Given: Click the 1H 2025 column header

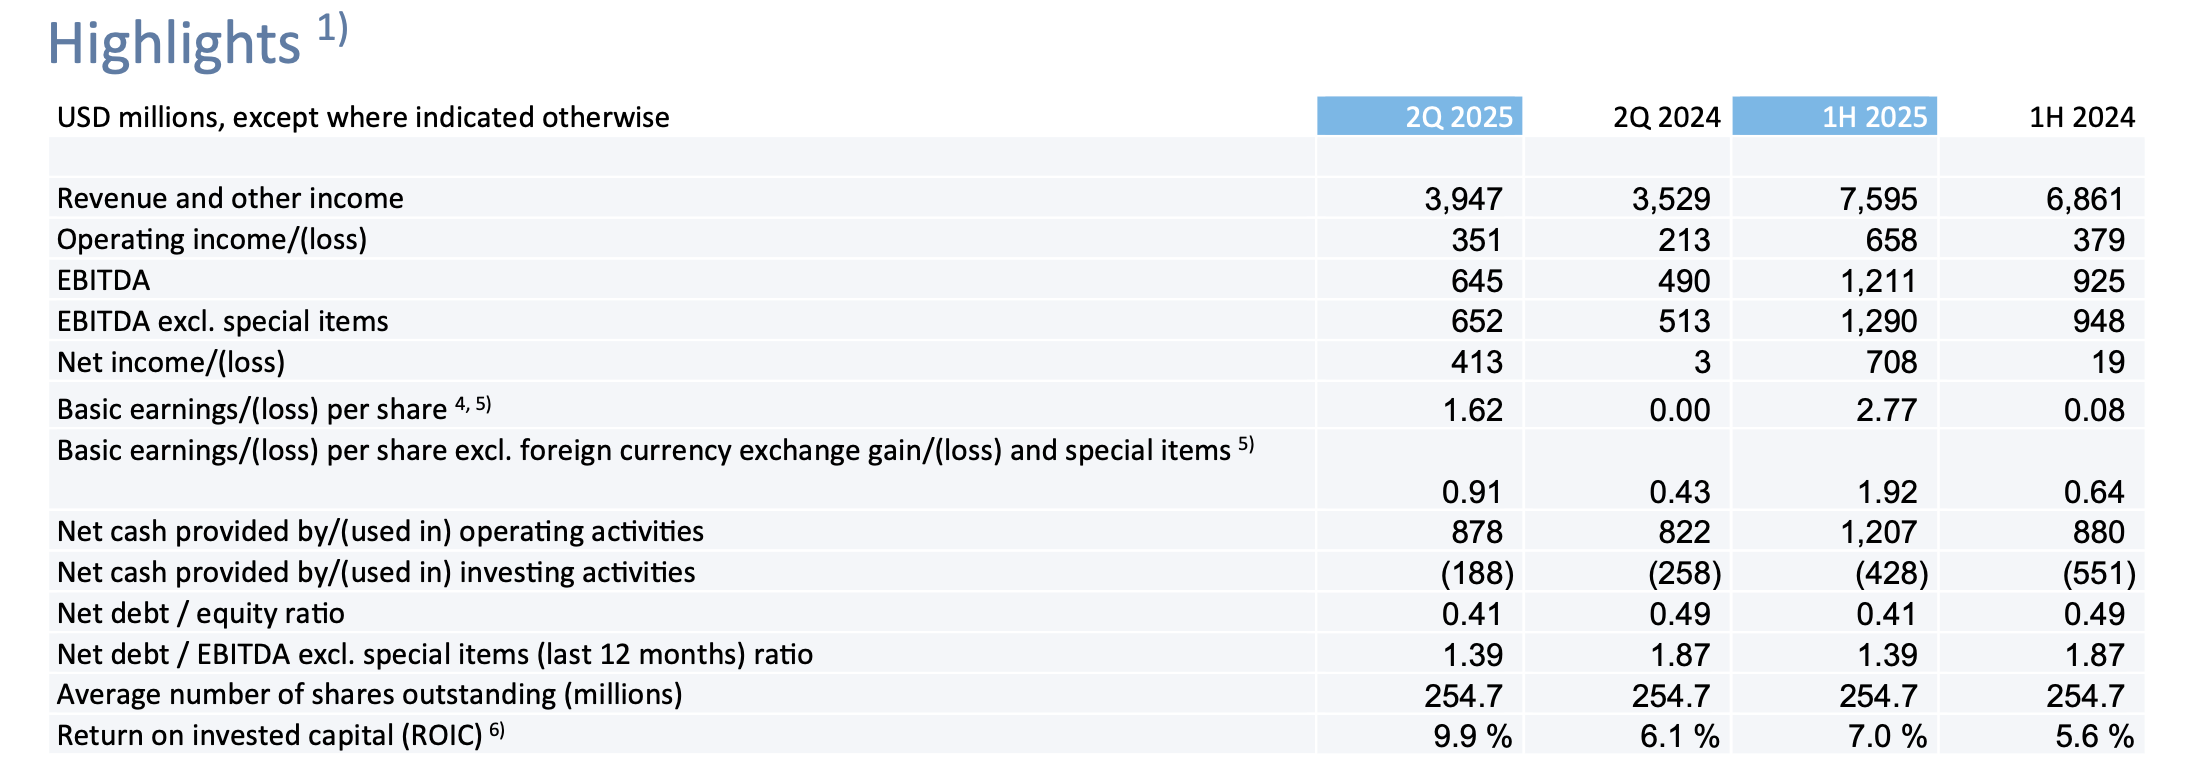Looking at the screenshot, I should point(1873,117).
